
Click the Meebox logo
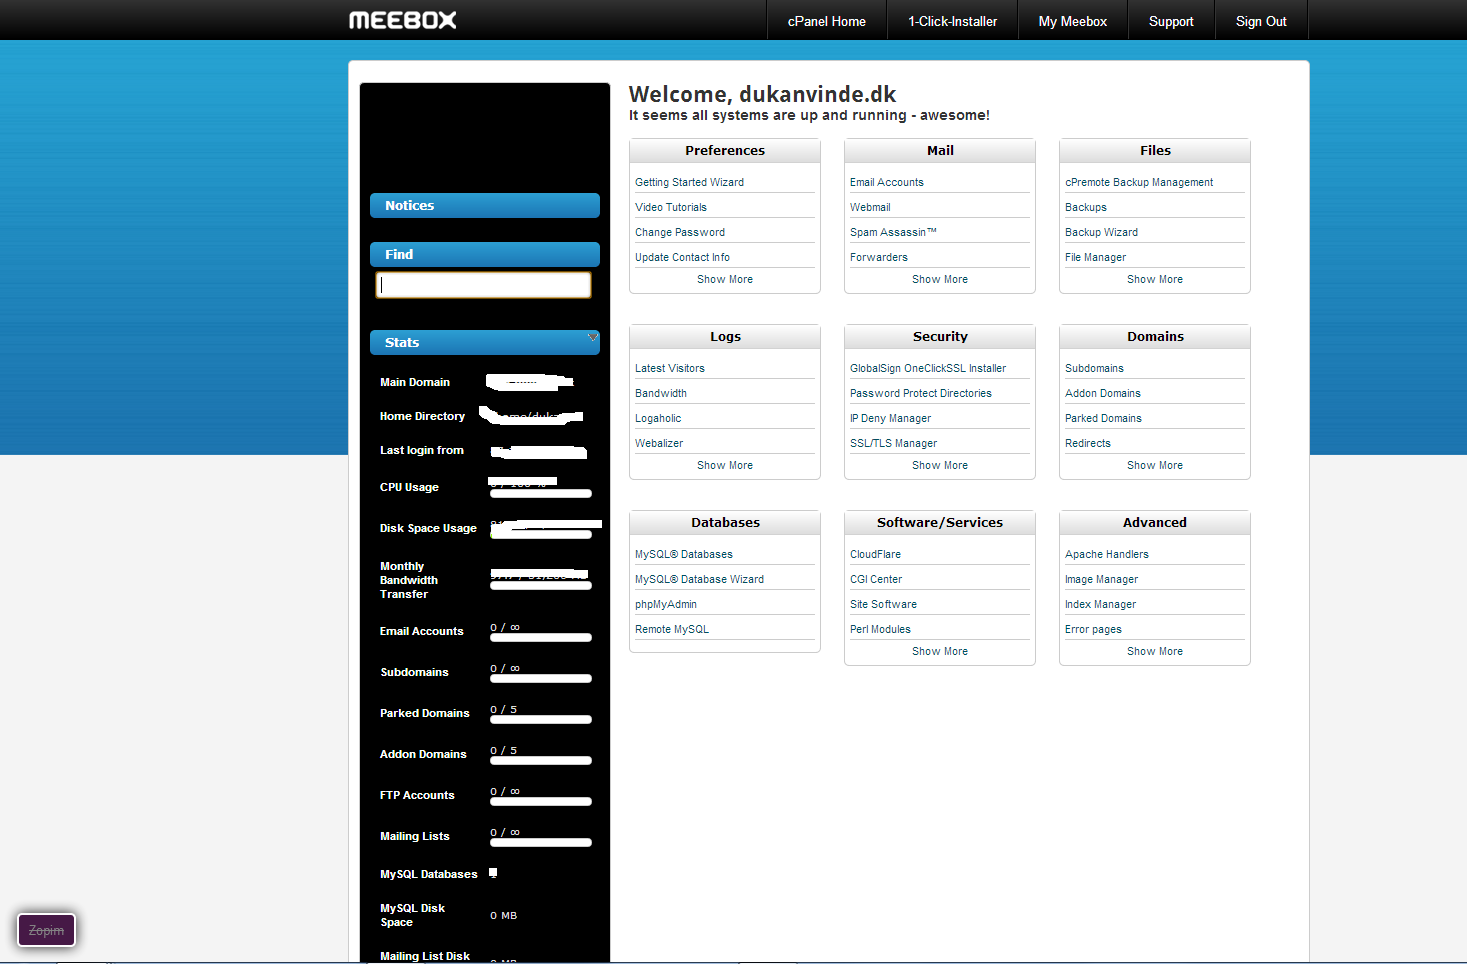(x=402, y=20)
